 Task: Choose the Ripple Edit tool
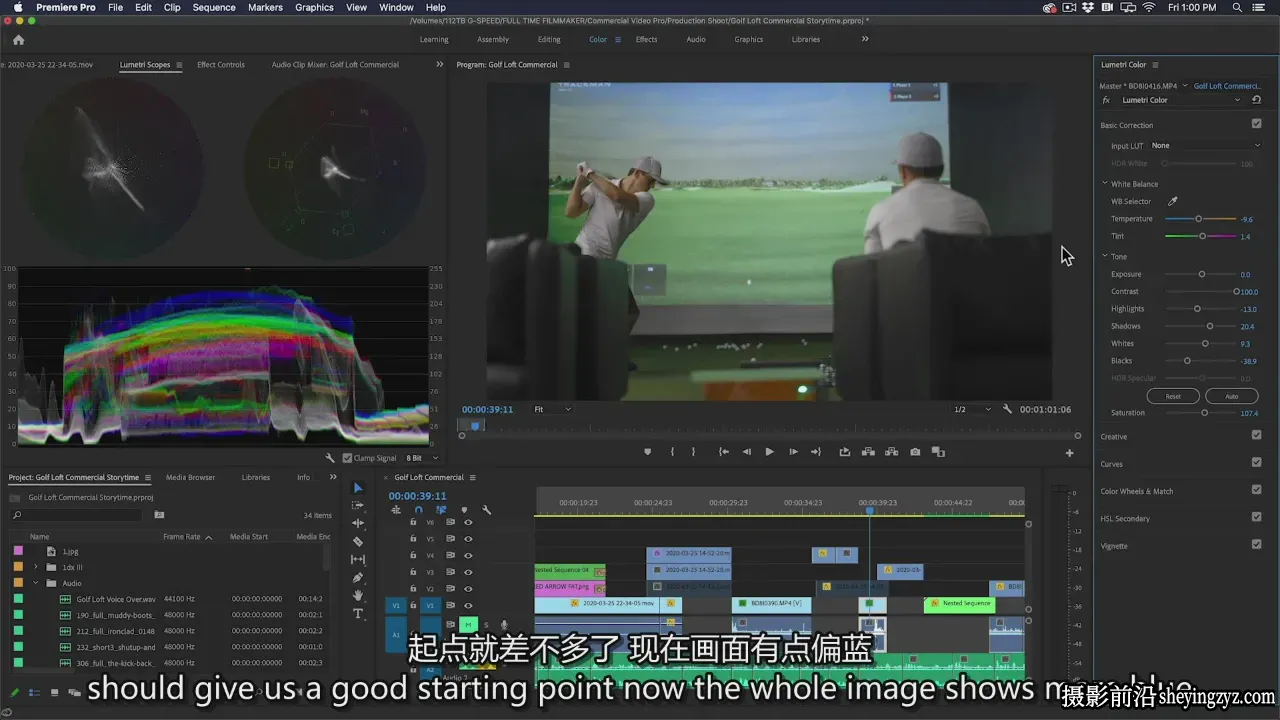pos(358,523)
